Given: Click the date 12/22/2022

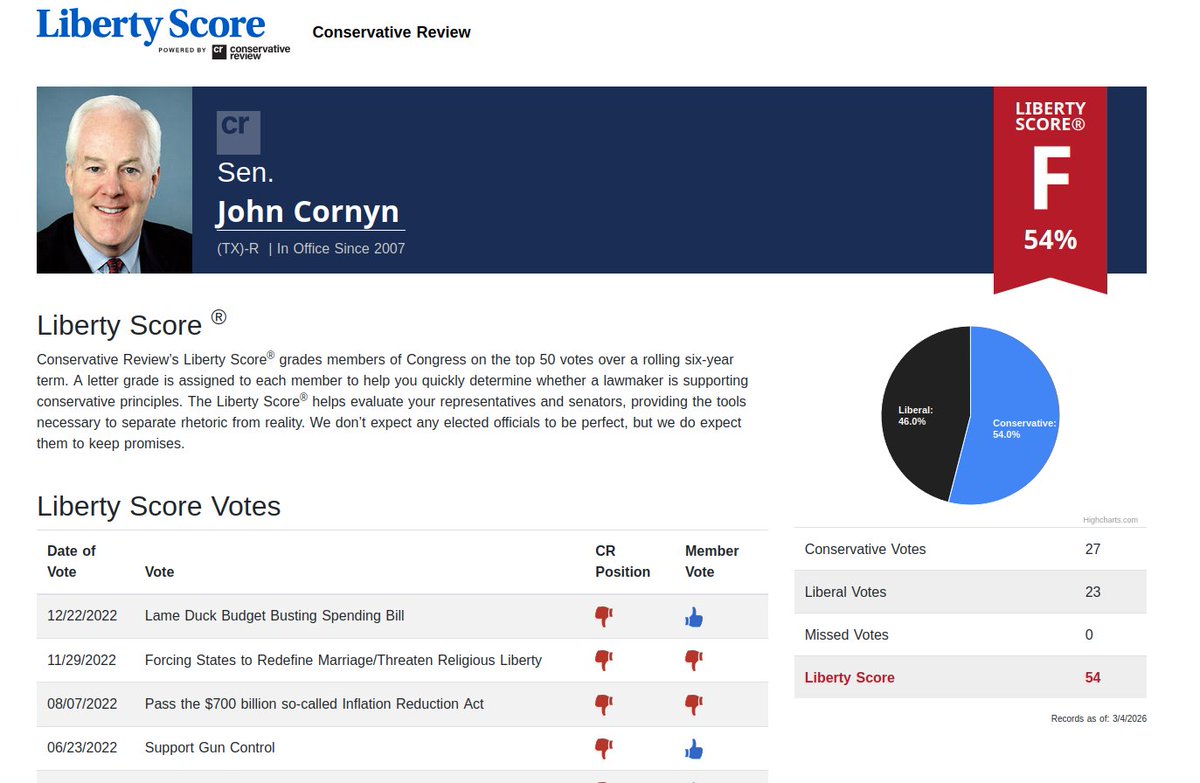Looking at the screenshot, I should click(82, 616).
